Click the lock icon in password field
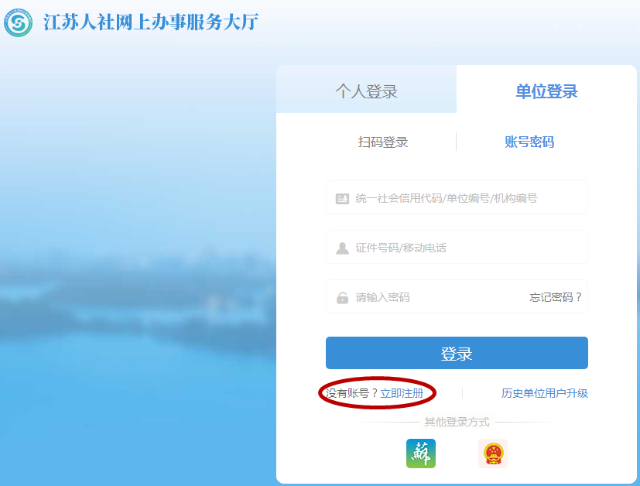 click(342, 297)
